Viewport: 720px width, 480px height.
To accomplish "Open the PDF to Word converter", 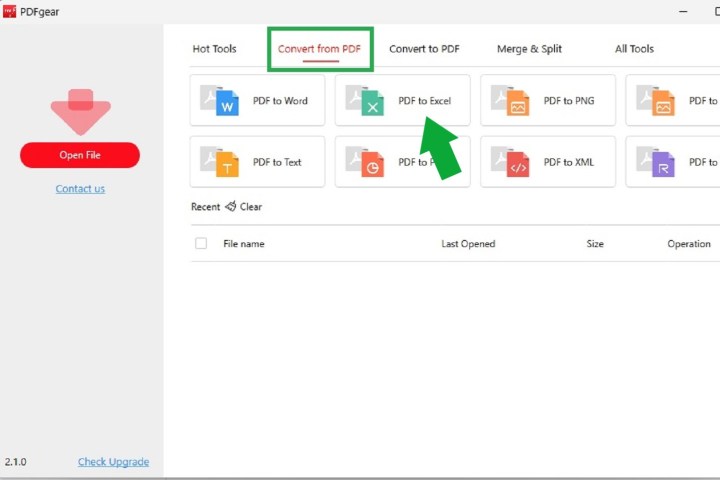I will pos(257,101).
